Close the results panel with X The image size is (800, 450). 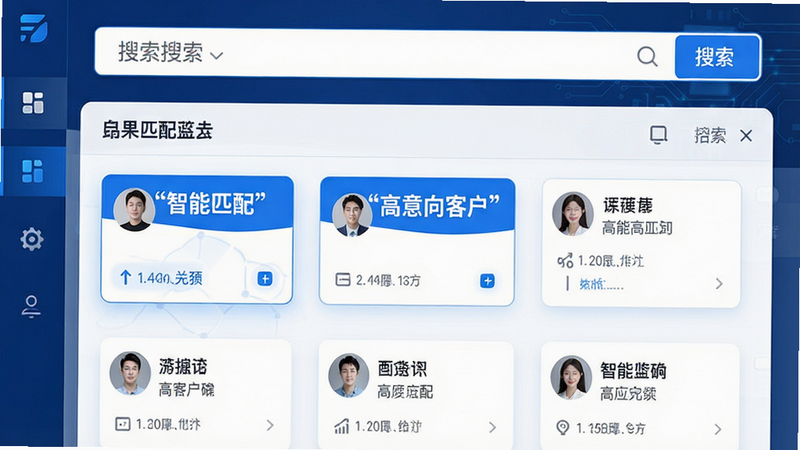[746, 136]
